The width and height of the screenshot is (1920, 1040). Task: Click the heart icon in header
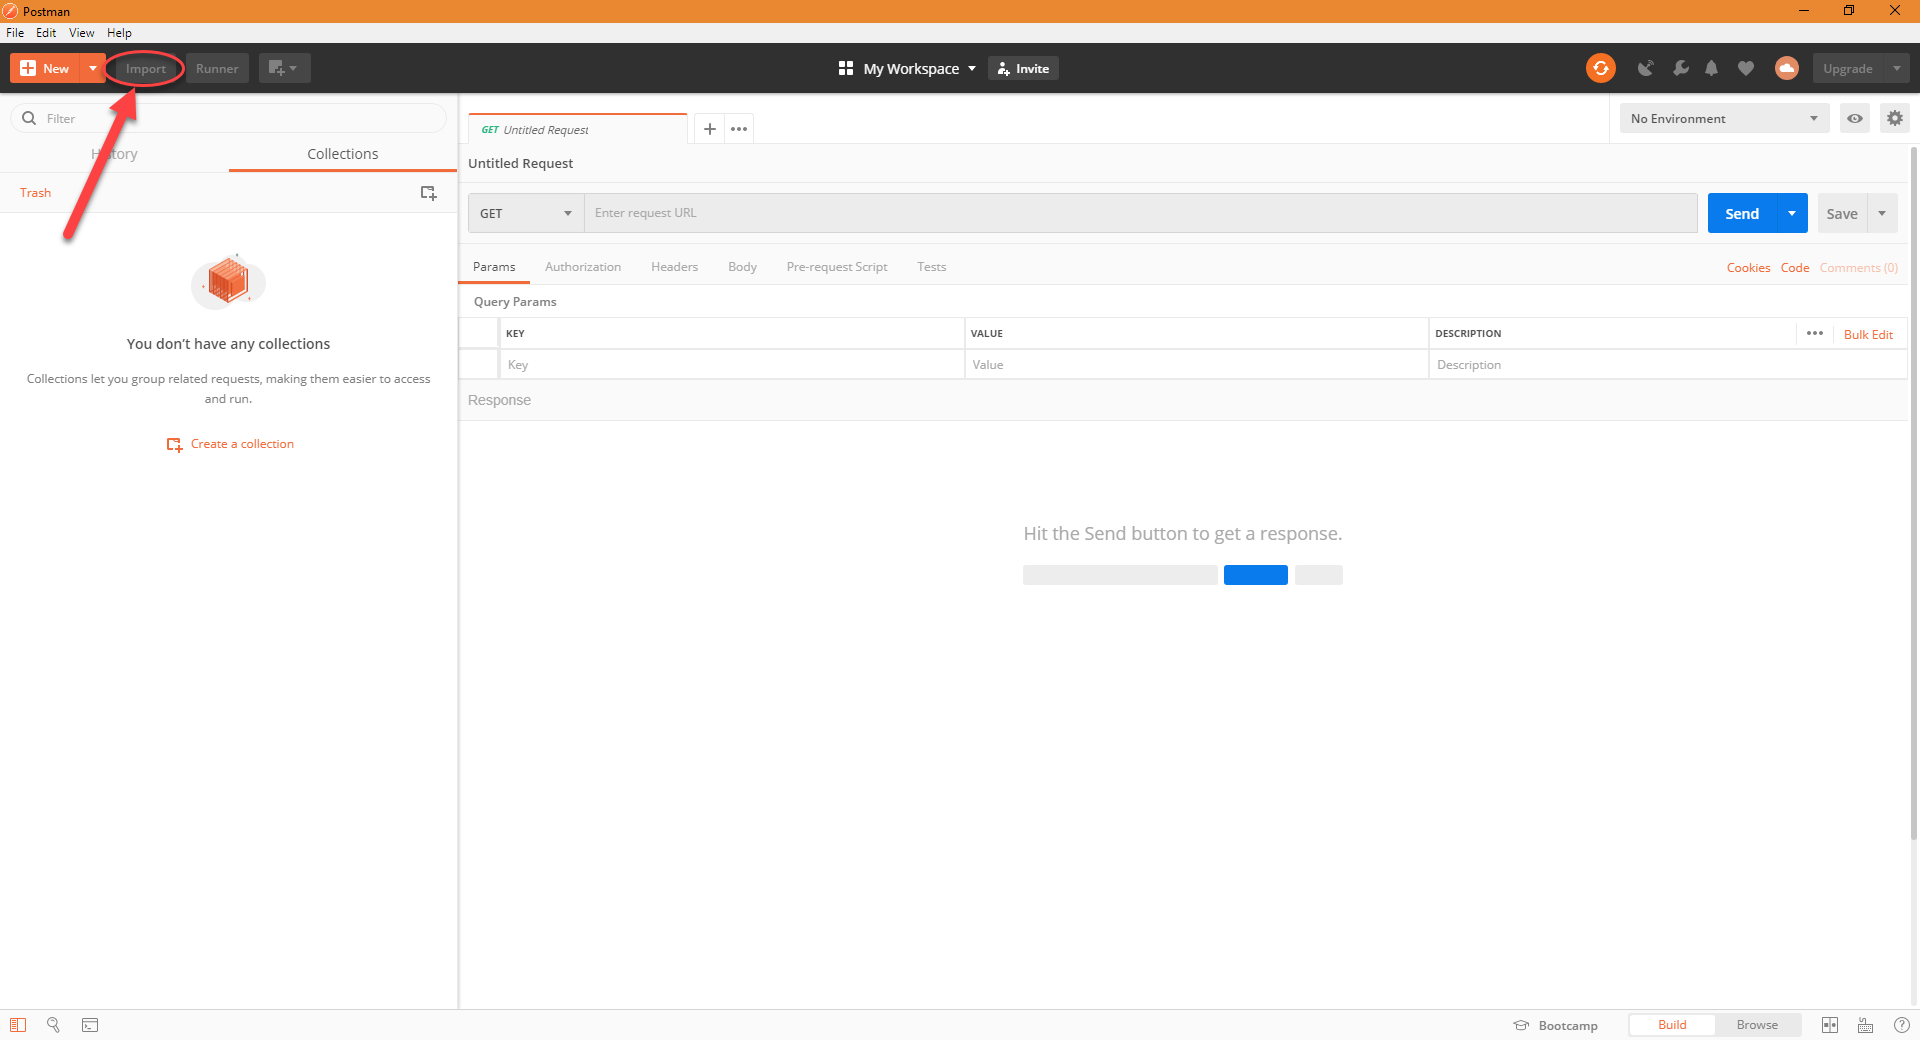1746,68
